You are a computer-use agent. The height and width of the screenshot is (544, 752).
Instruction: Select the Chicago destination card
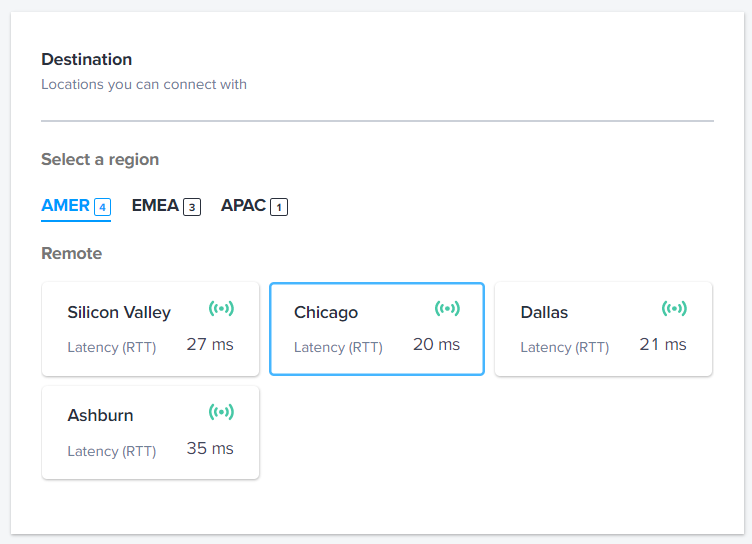coord(377,329)
